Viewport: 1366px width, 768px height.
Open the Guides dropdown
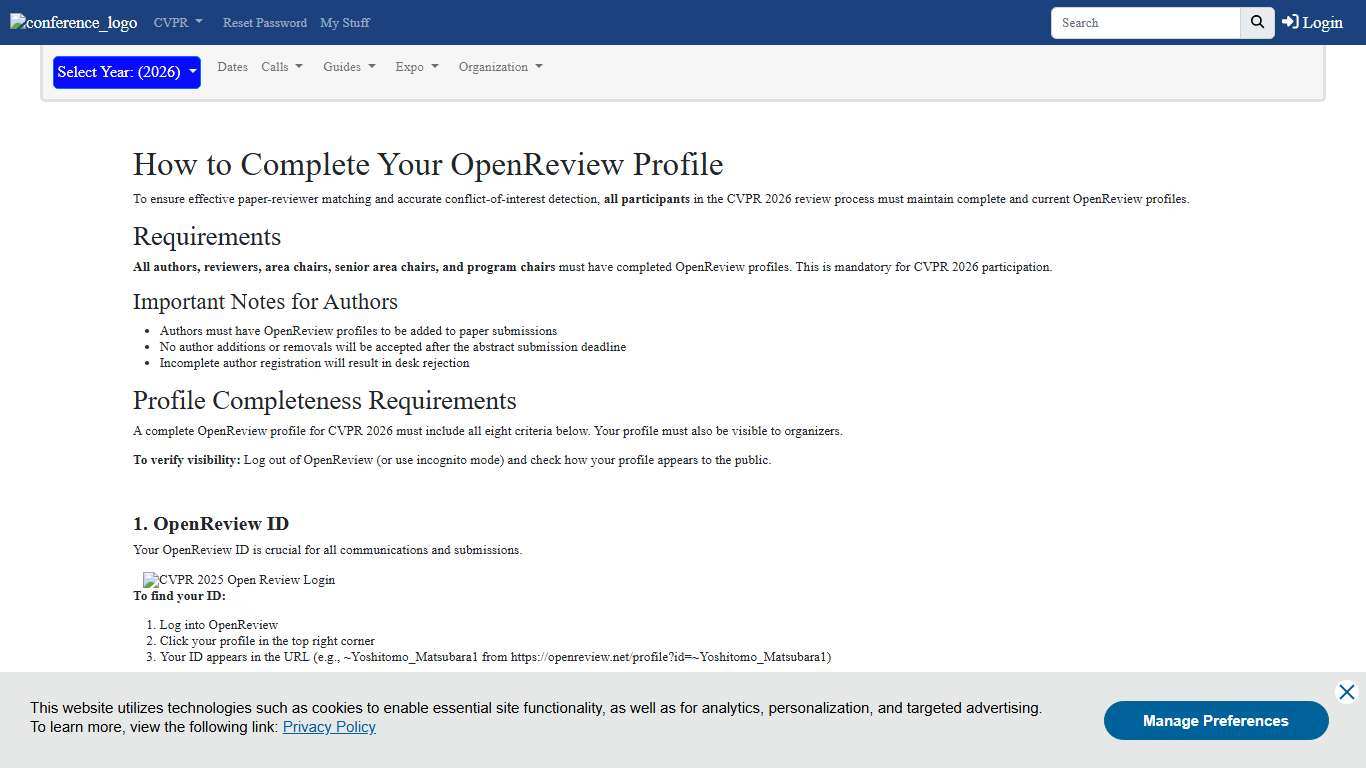point(348,67)
